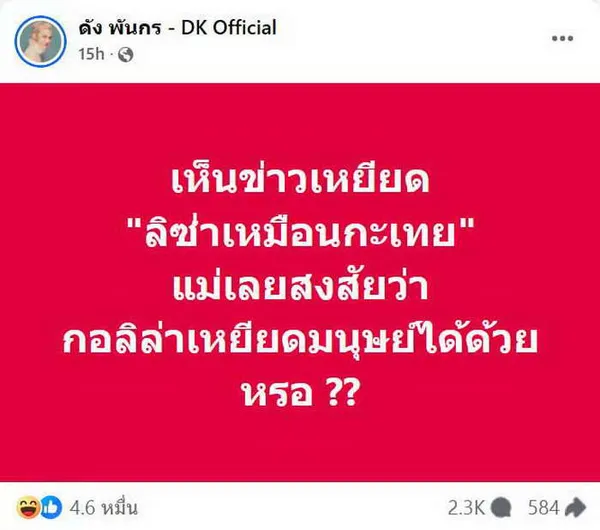
Task: Click the Haha laughing reaction emoji
Action: pos(28,507)
